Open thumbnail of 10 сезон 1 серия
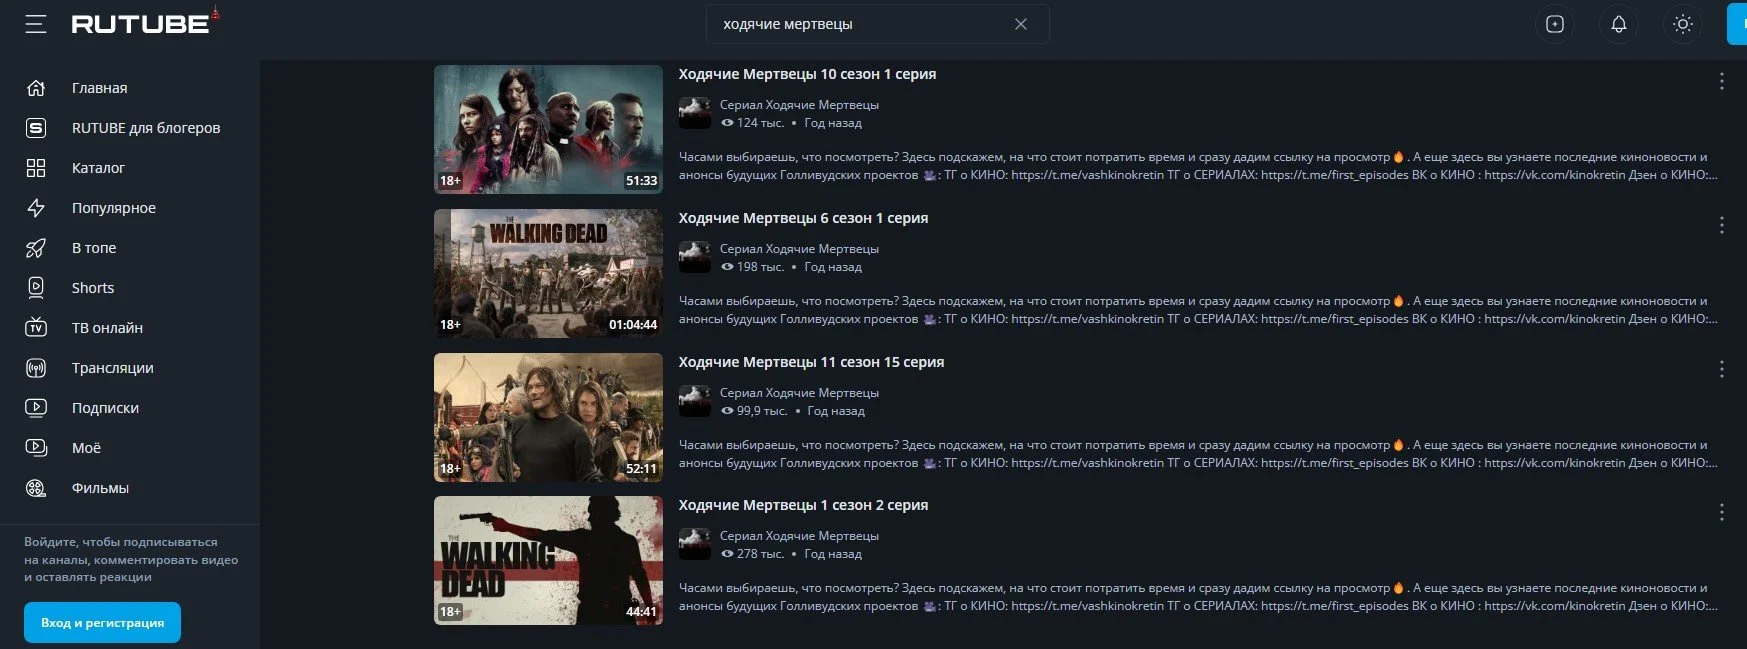The width and height of the screenshot is (1747, 649). [548, 129]
